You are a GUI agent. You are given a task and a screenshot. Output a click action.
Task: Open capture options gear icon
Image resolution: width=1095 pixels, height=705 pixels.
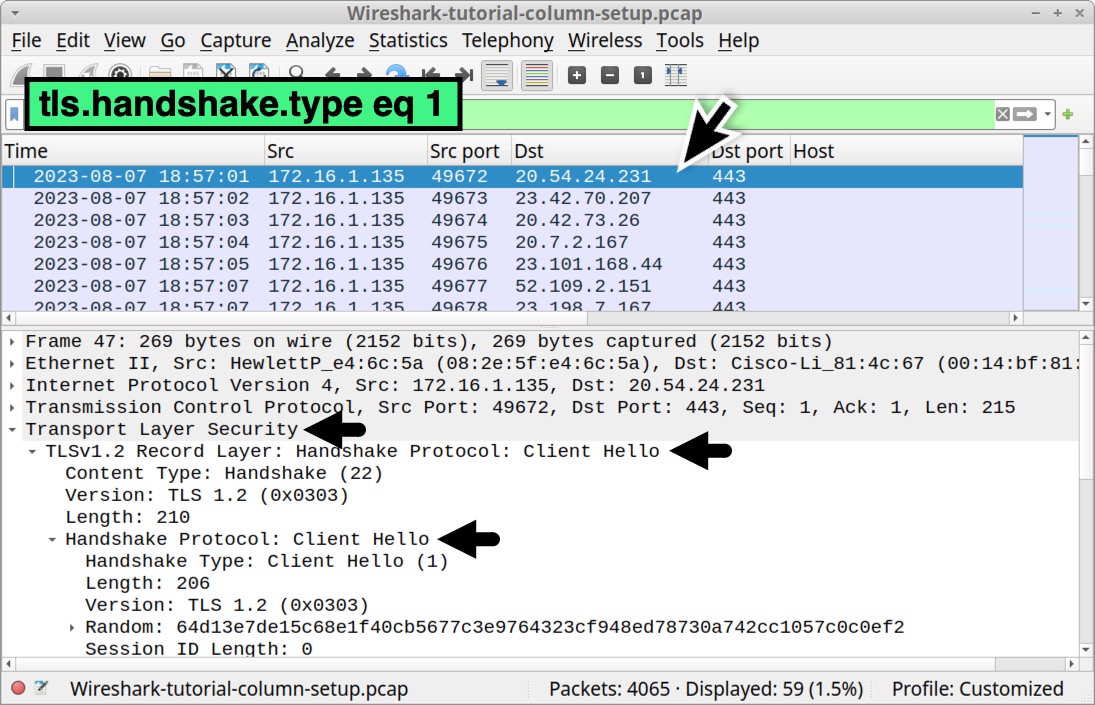tap(120, 73)
